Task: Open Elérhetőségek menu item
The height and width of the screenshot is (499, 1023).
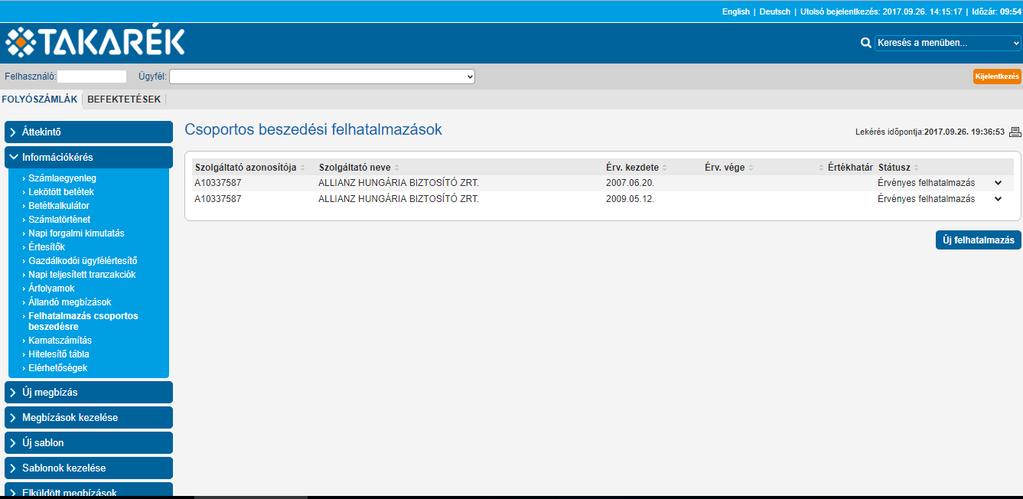Action: pos(58,368)
